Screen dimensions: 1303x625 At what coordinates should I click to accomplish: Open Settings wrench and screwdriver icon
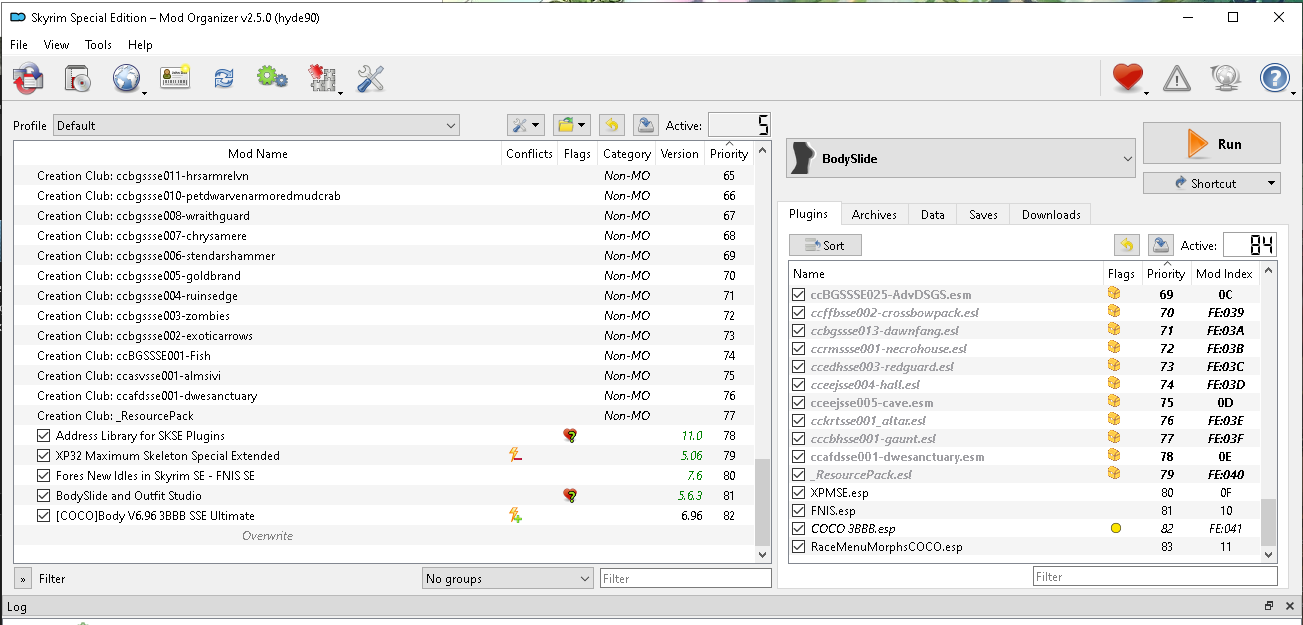tap(370, 79)
